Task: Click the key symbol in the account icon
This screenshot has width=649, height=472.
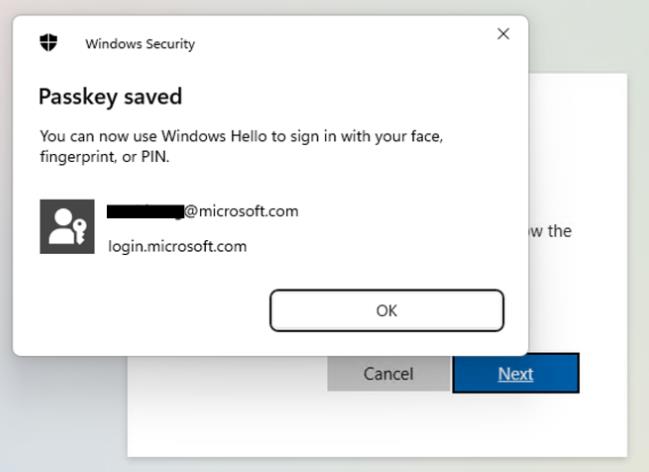Action: coord(79,235)
